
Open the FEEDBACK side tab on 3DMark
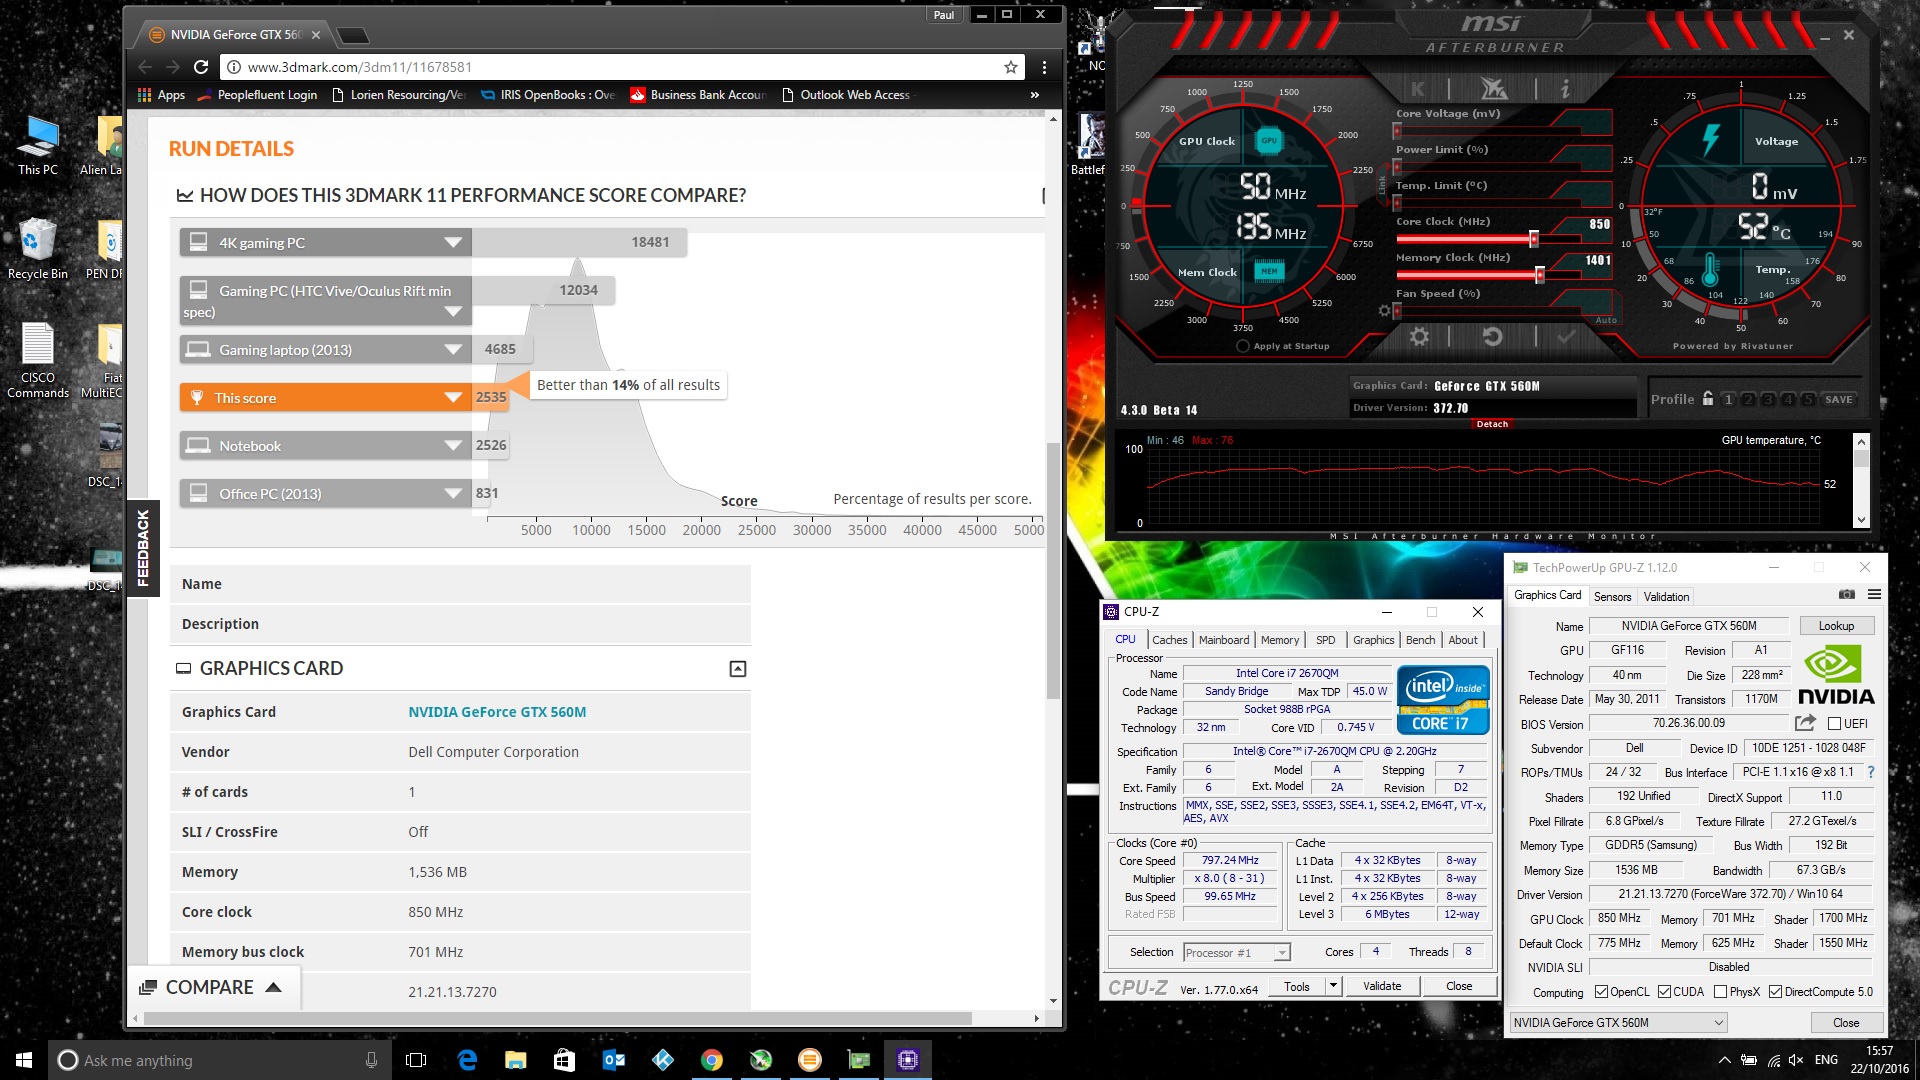(143, 548)
